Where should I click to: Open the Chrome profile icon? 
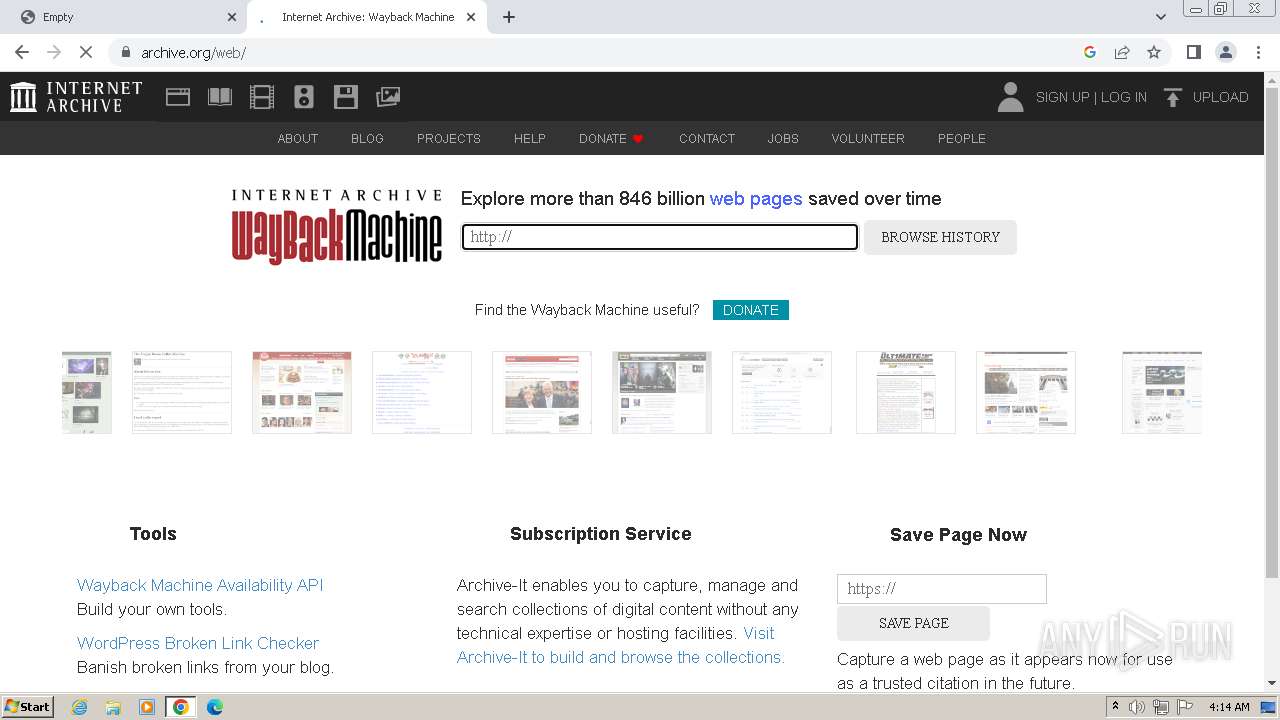click(1225, 52)
